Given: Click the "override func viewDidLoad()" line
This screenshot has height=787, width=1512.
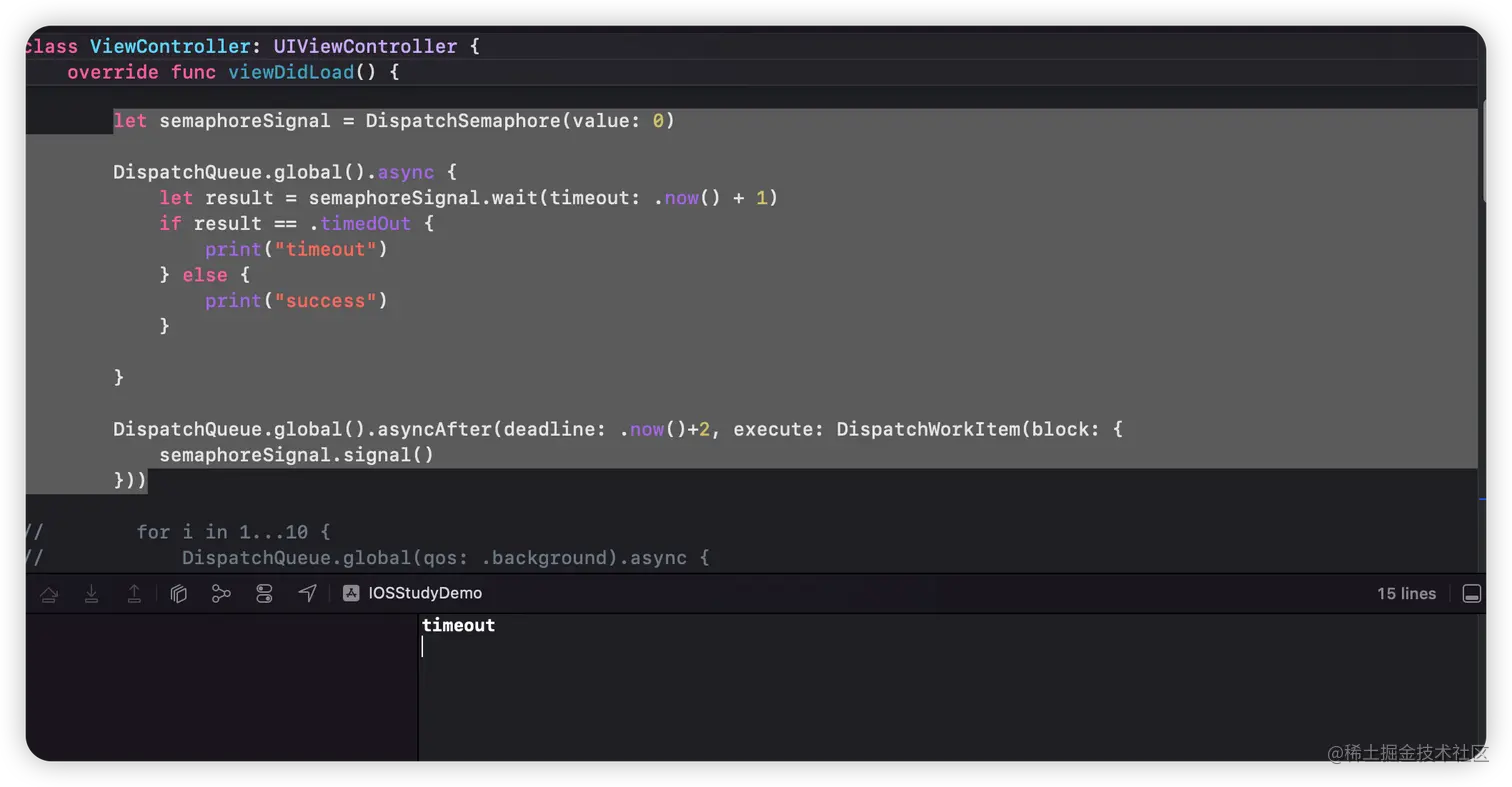Looking at the screenshot, I should coord(233,72).
